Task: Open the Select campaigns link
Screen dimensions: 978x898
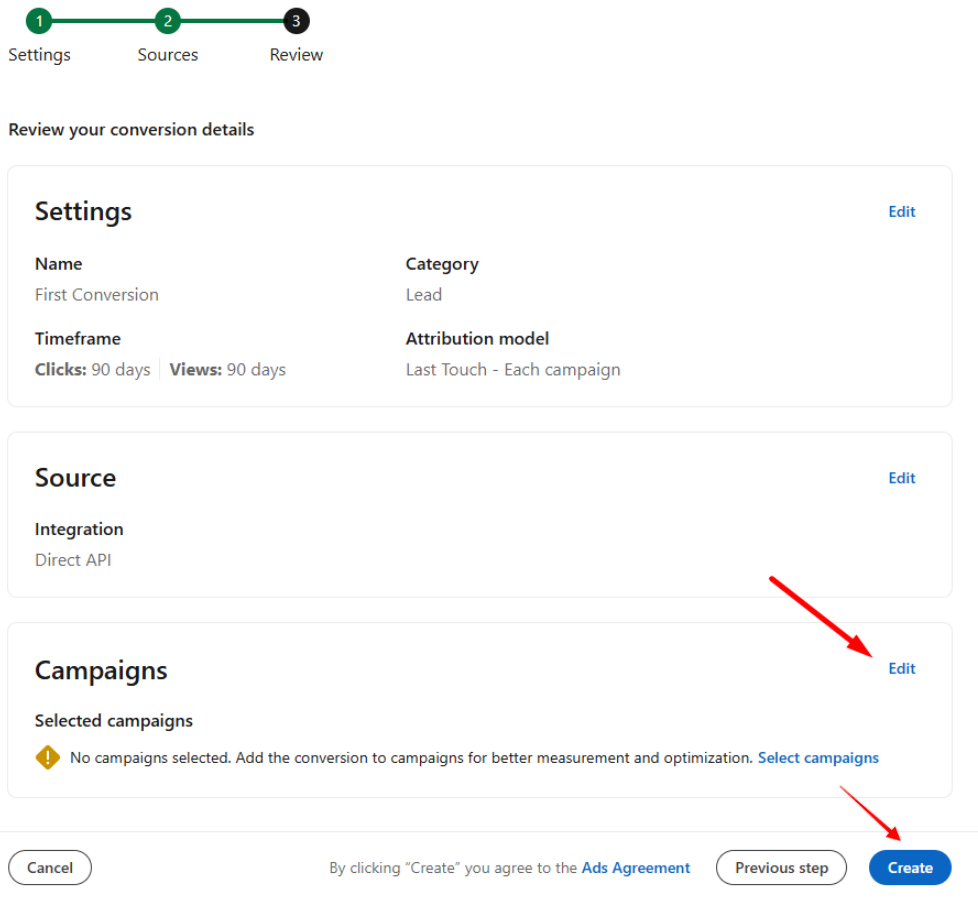Action: coord(818,758)
